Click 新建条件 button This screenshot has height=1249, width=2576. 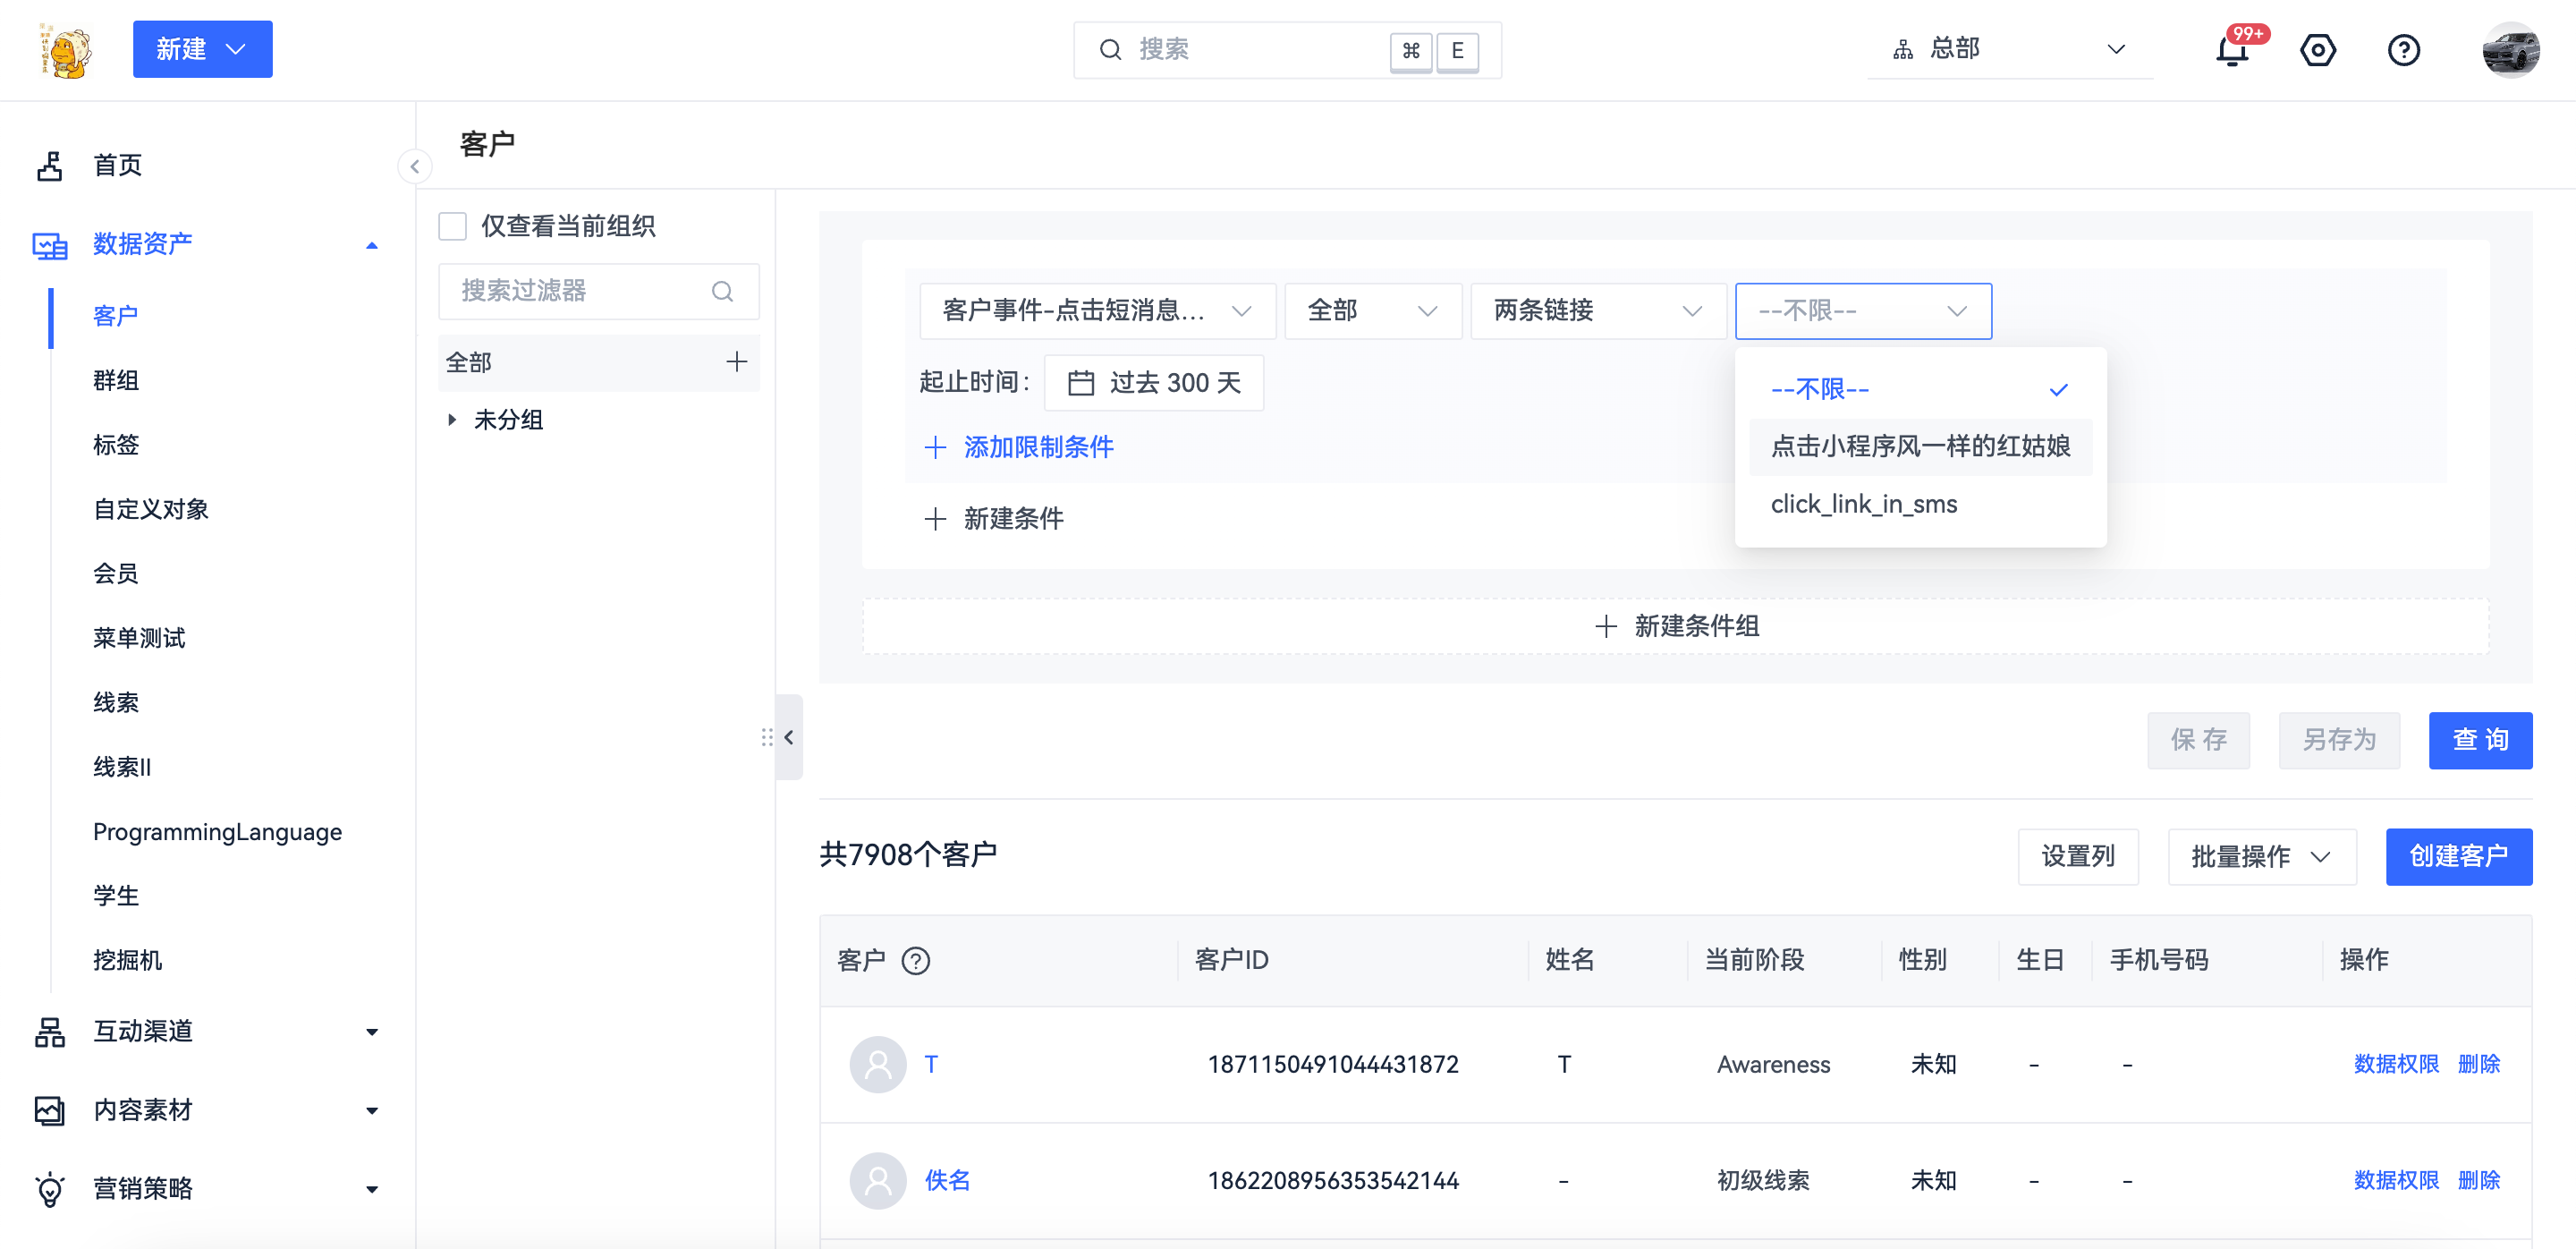[995, 519]
